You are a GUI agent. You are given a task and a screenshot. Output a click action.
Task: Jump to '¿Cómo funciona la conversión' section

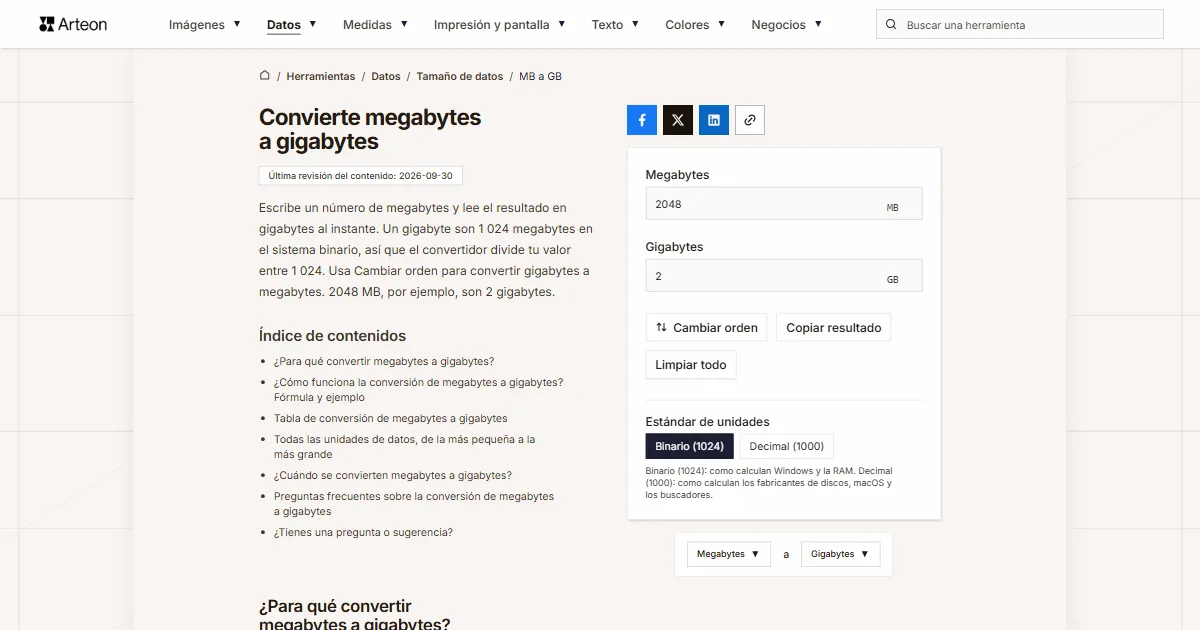click(x=418, y=390)
